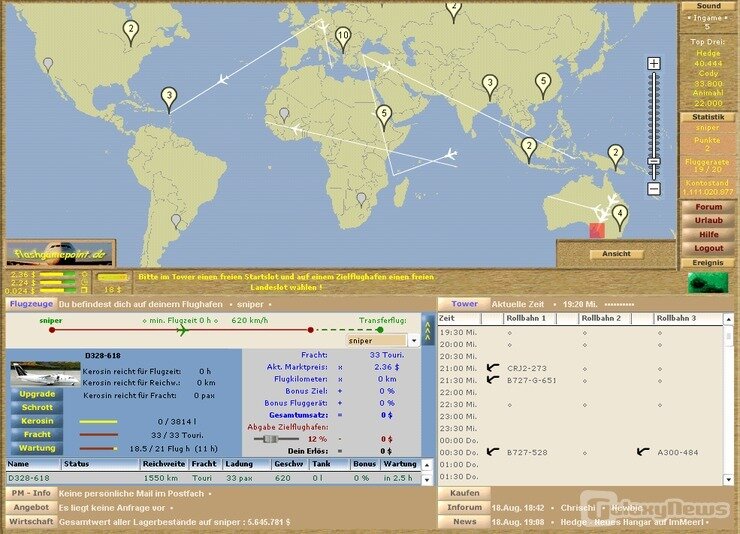Sort the aircraft list by Reichweite column
Image resolution: width=740 pixels, height=534 pixels.
pos(164,464)
